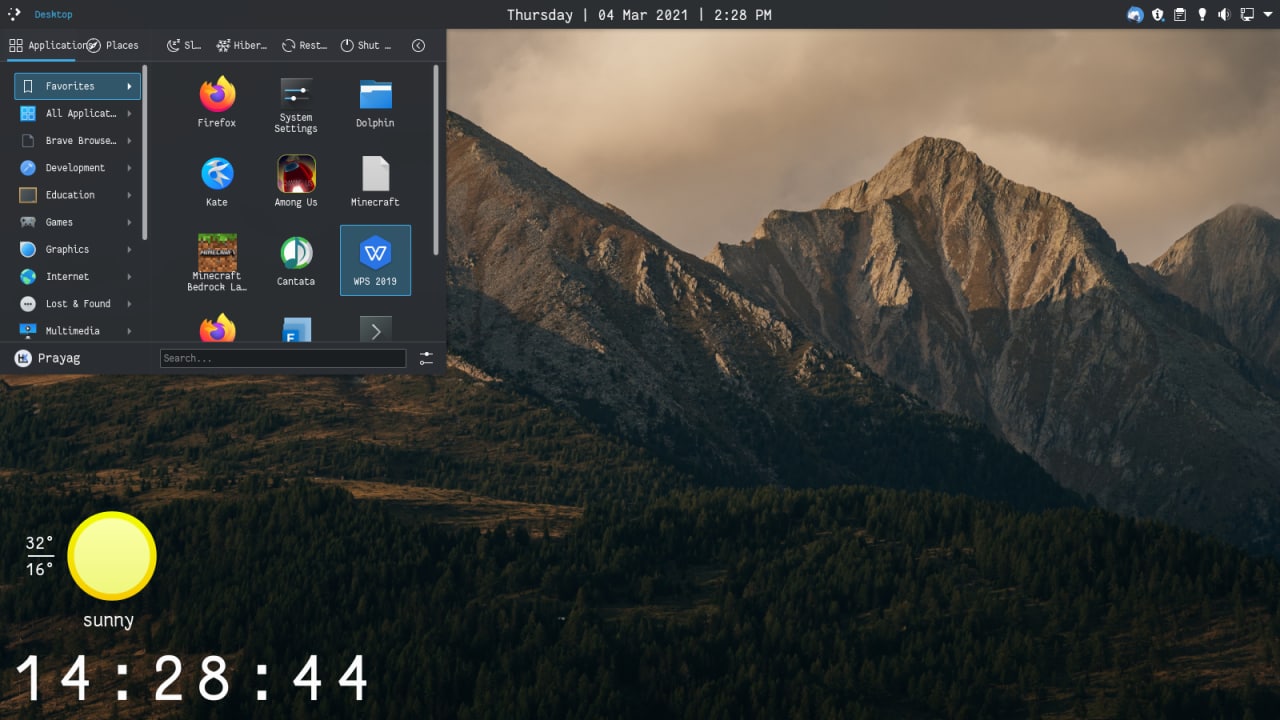The image size is (1280, 720).
Task: Click the back arrow circle in the launcher header
Action: [x=418, y=45]
